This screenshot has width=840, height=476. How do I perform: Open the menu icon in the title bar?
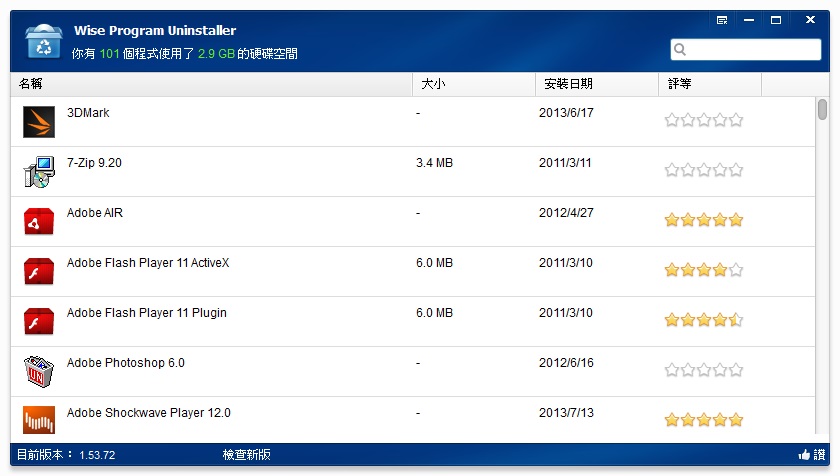pos(722,20)
